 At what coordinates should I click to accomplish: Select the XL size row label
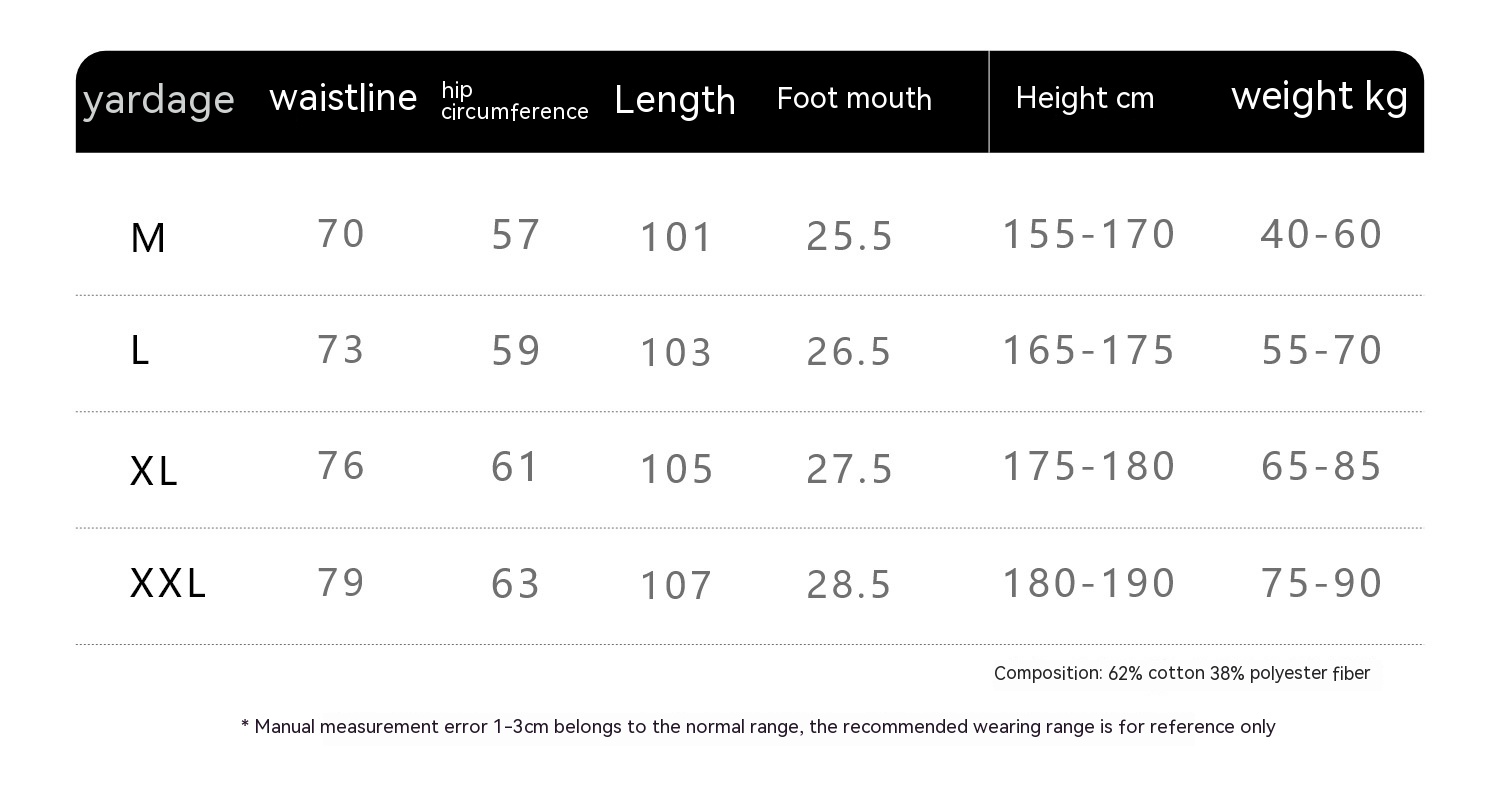coord(154,470)
